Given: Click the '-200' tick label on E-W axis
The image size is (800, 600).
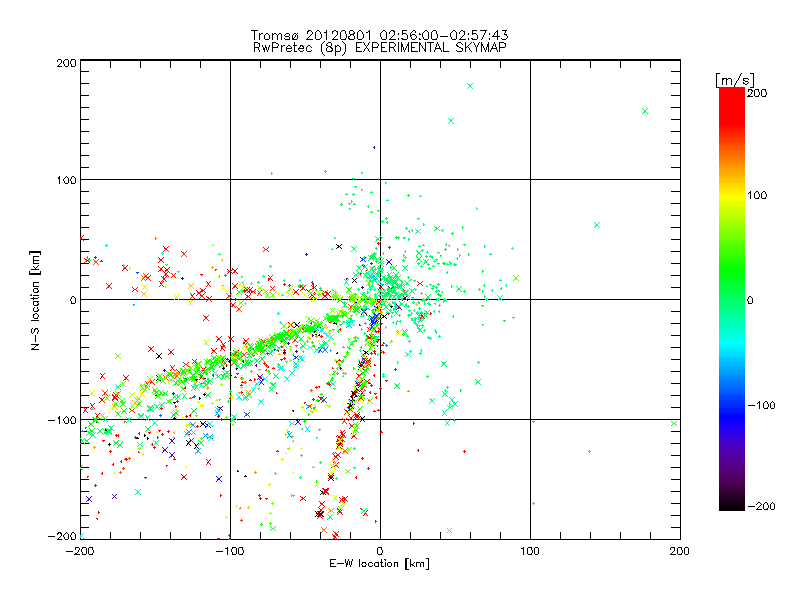Looking at the screenshot, I should point(80,551).
